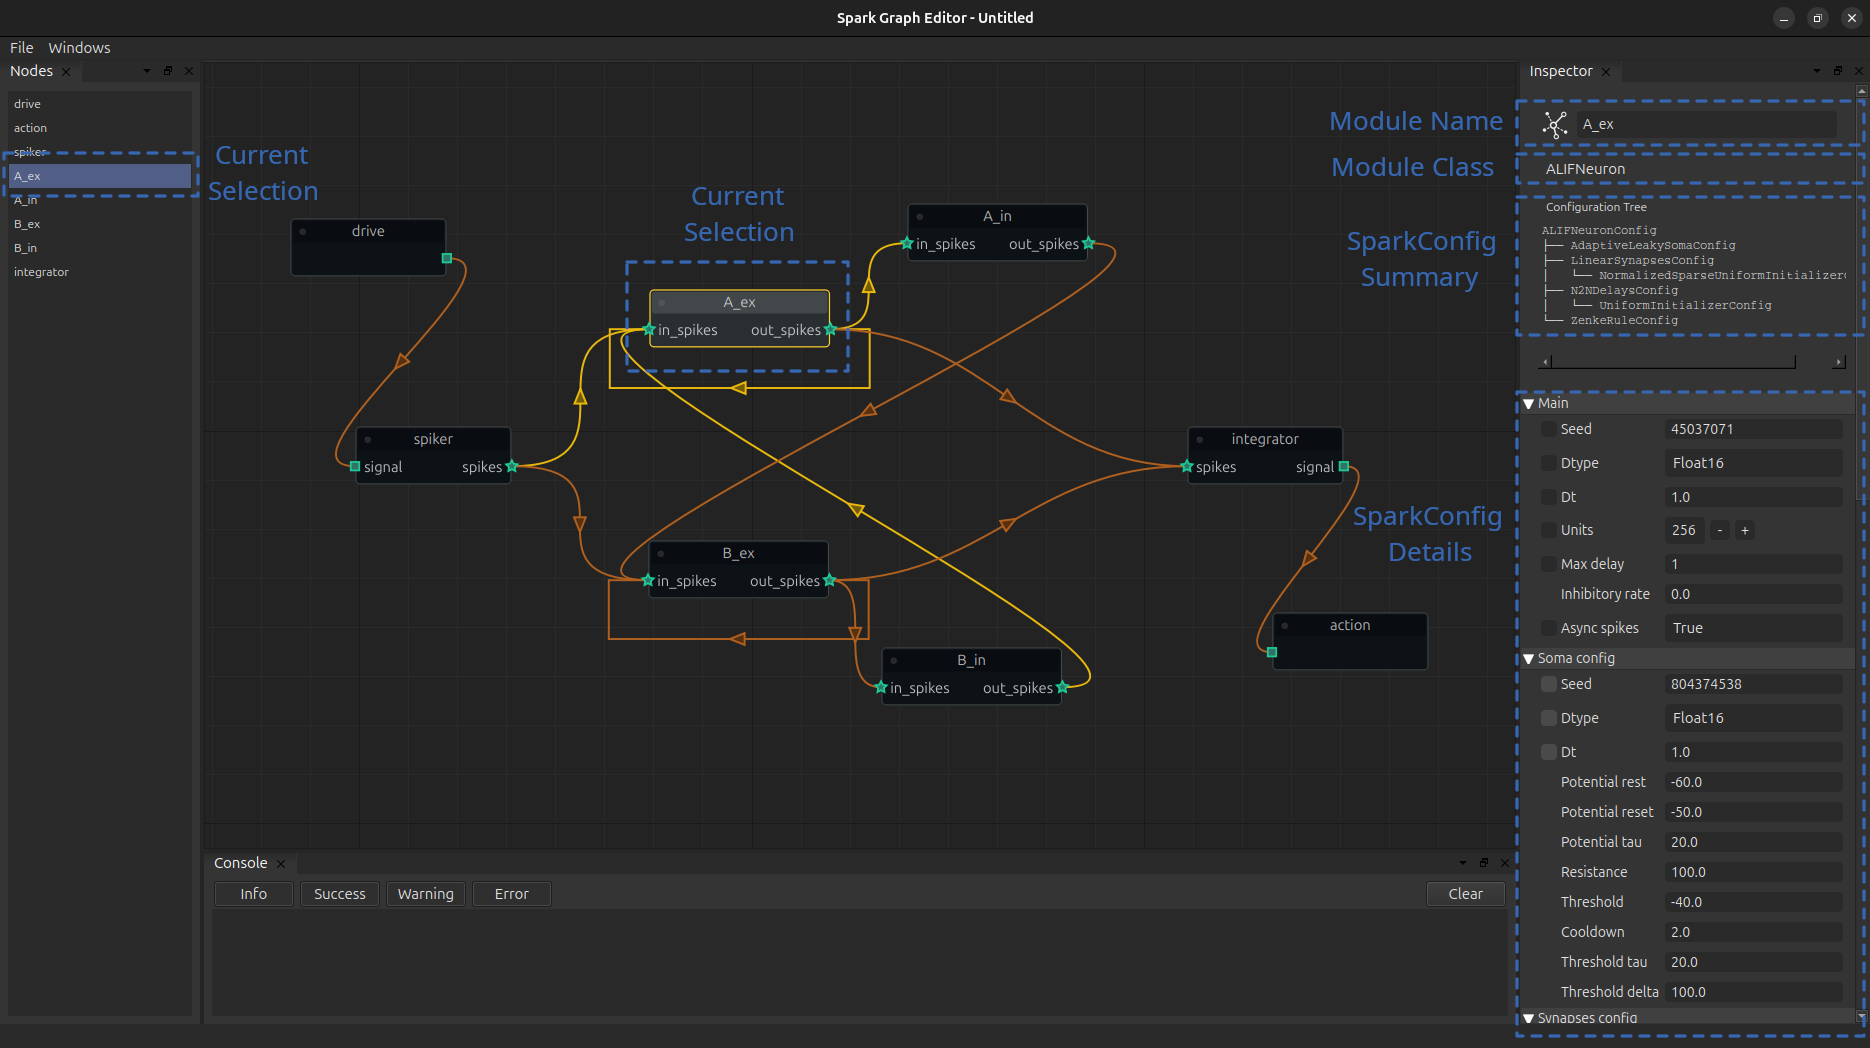The image size is (1870, 1048).
Task: Click the signal output port on integrator node
Action: click(1344, 466)
